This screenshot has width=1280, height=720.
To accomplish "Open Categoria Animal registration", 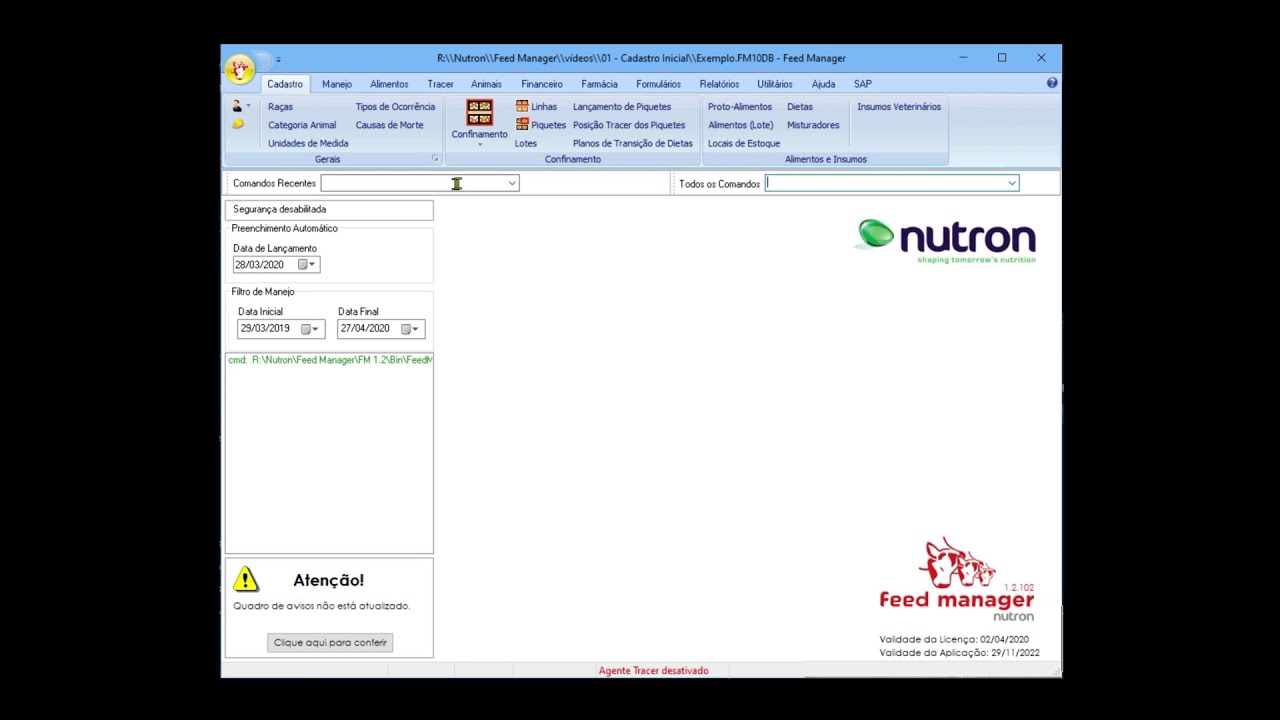I will pyautogui.click(x=302, y=125).
